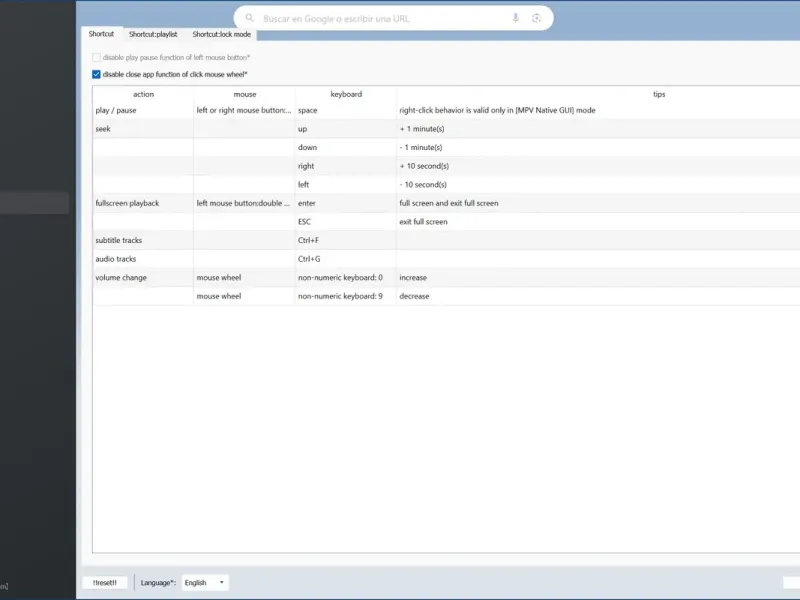
Task: Open the Shortcut:lock mode tab
Action: click(221, 34)
